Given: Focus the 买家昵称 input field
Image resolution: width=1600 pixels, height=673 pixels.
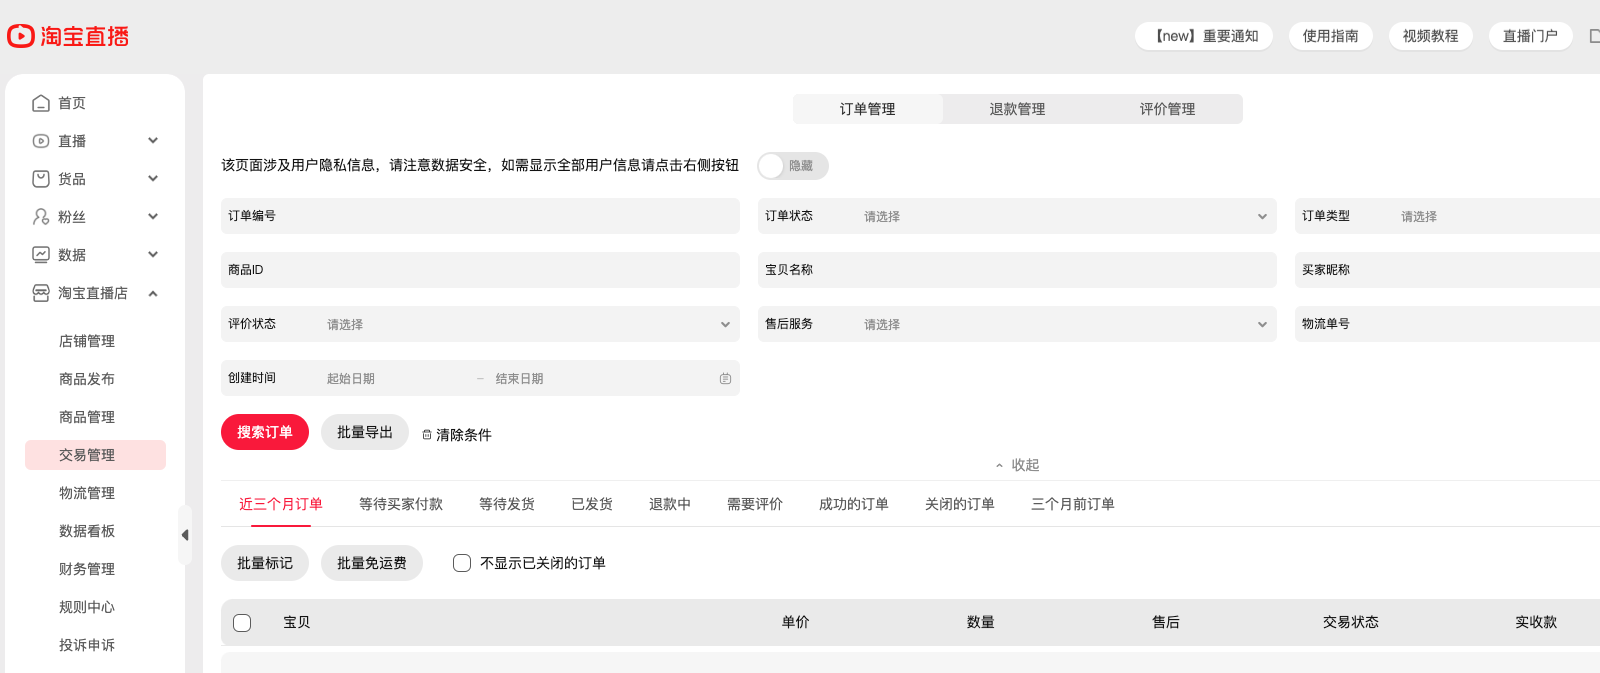Looking at the screenshot, I should (x=1448, y=270).
